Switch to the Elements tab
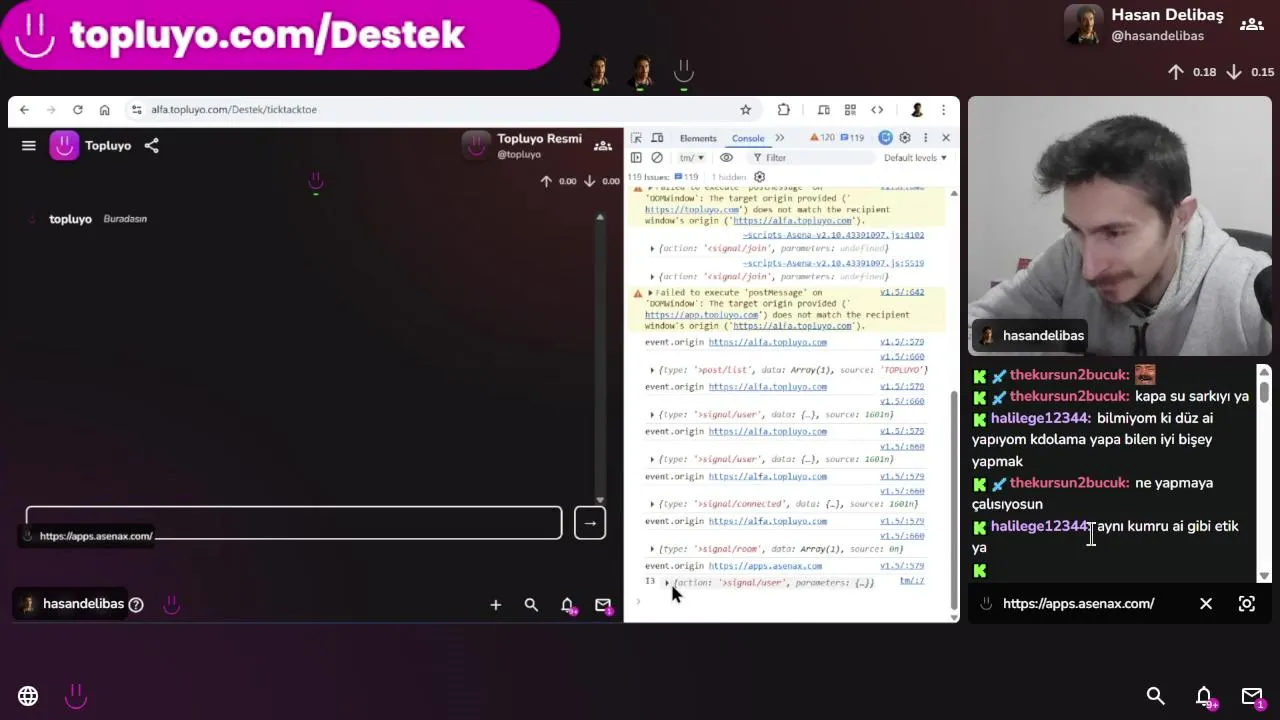The height and width of the screenshot is (720, 1280). 698,138
